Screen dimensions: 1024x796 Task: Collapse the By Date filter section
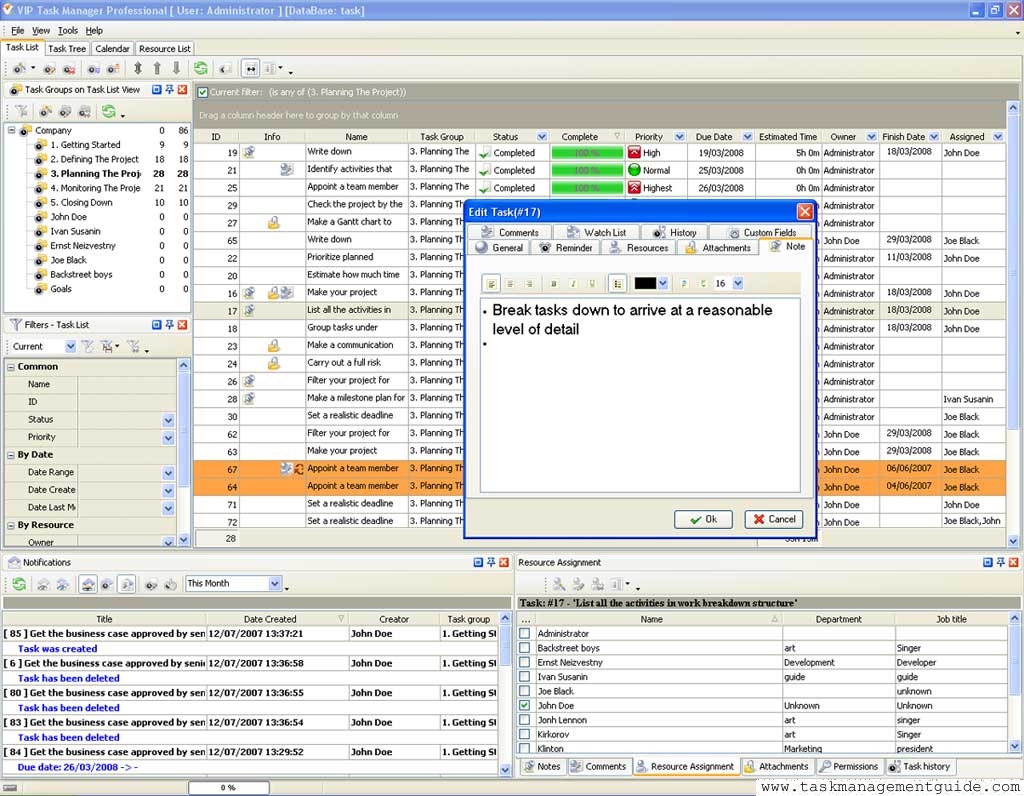tap(11, 455)
